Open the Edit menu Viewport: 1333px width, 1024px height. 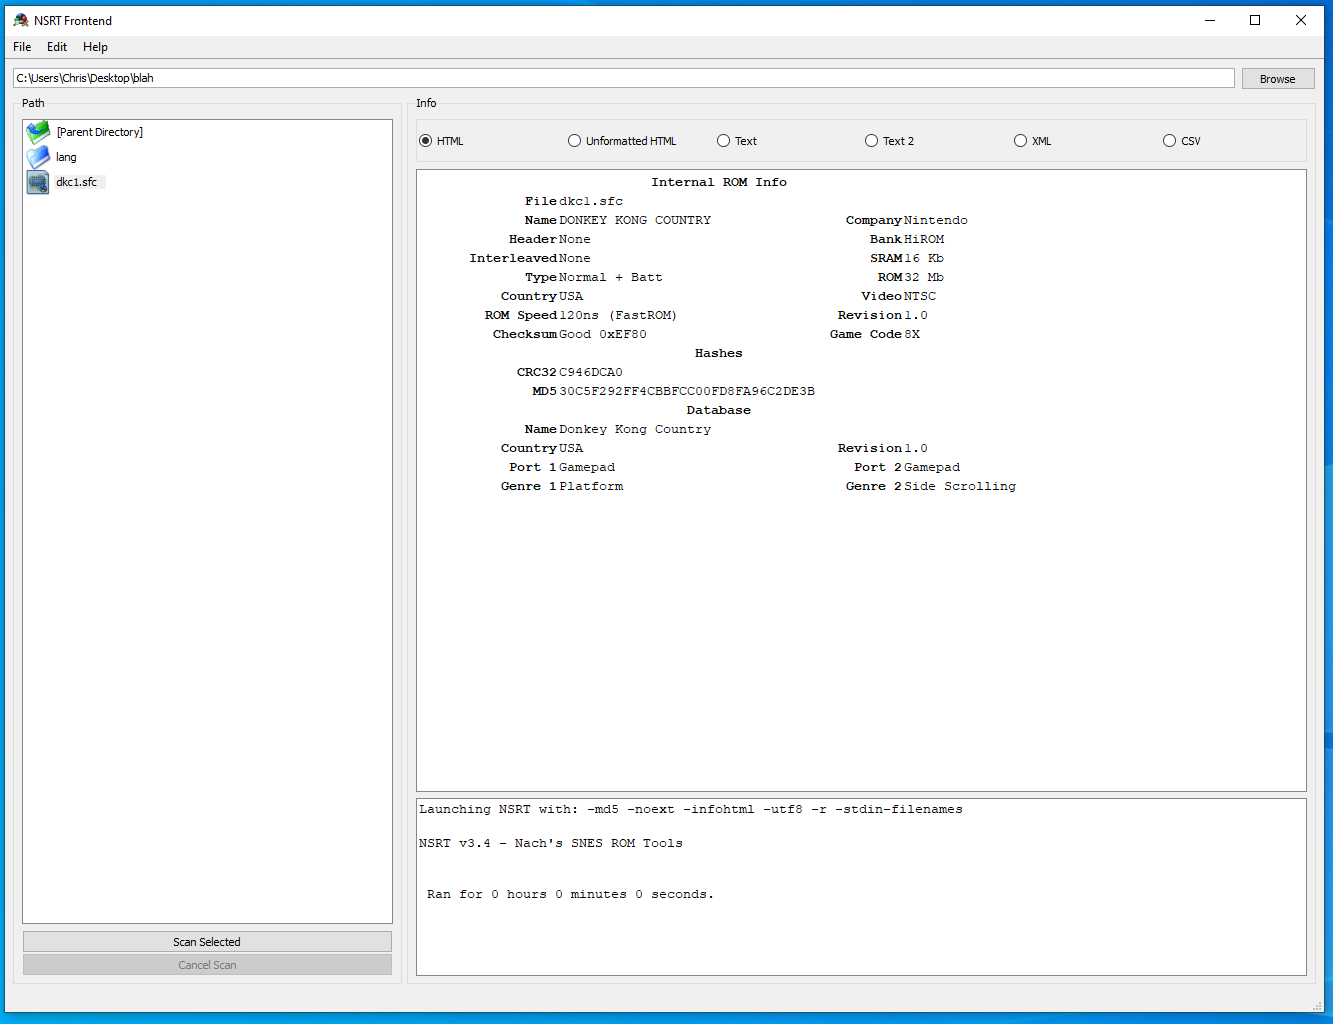57,47
